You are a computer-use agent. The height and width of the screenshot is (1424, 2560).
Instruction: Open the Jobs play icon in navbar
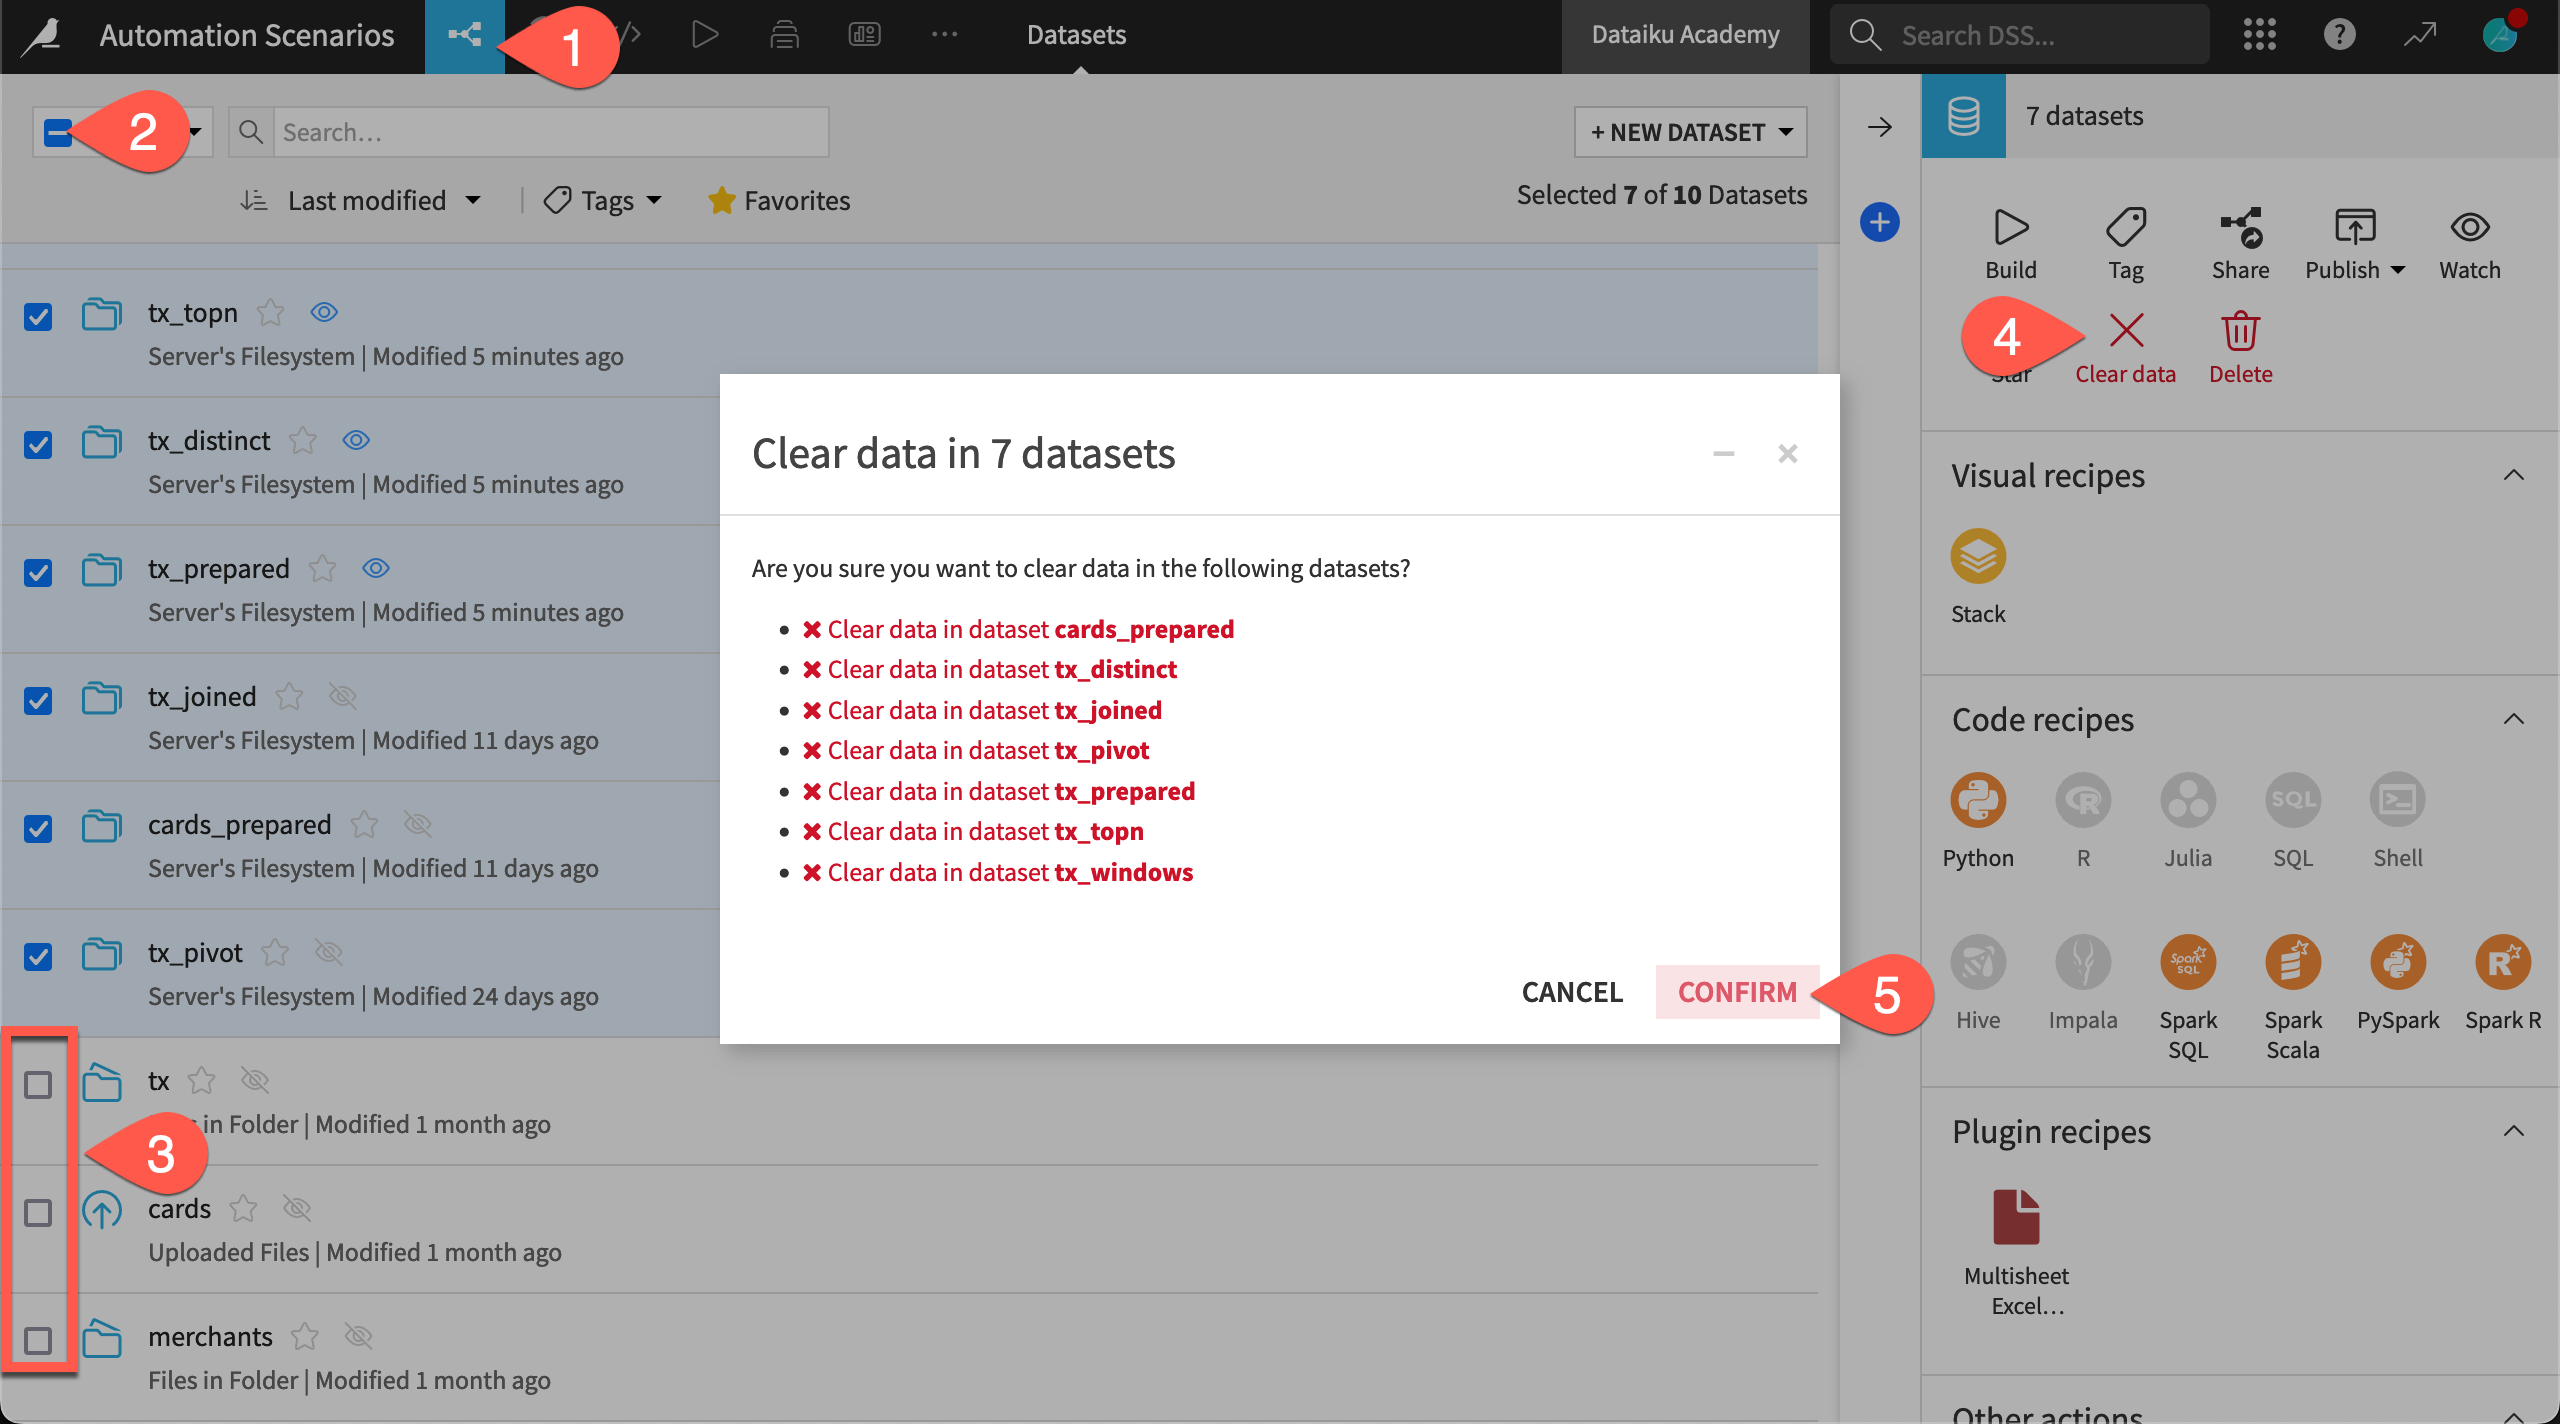(705, 35)
